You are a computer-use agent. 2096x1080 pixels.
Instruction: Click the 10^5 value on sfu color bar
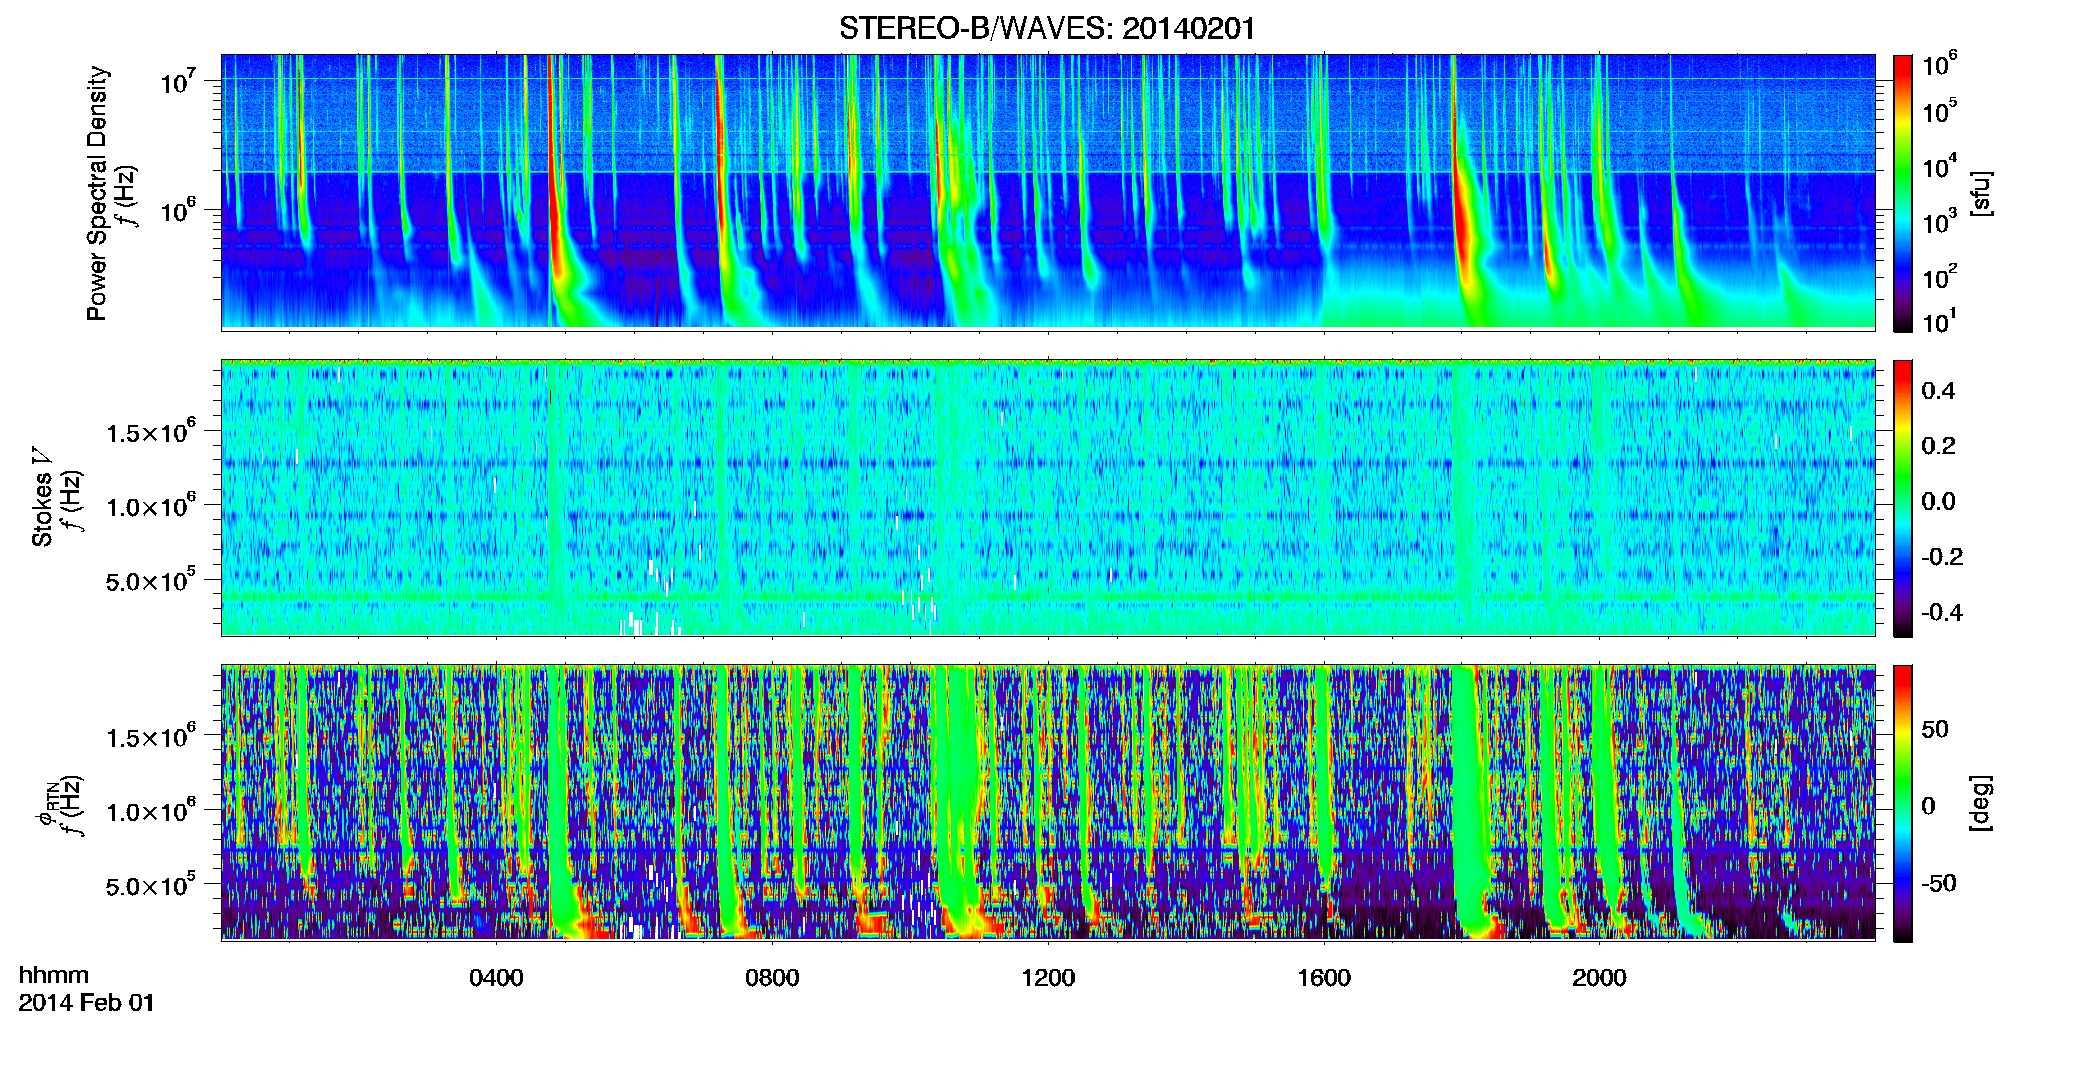click(1940, 111)
